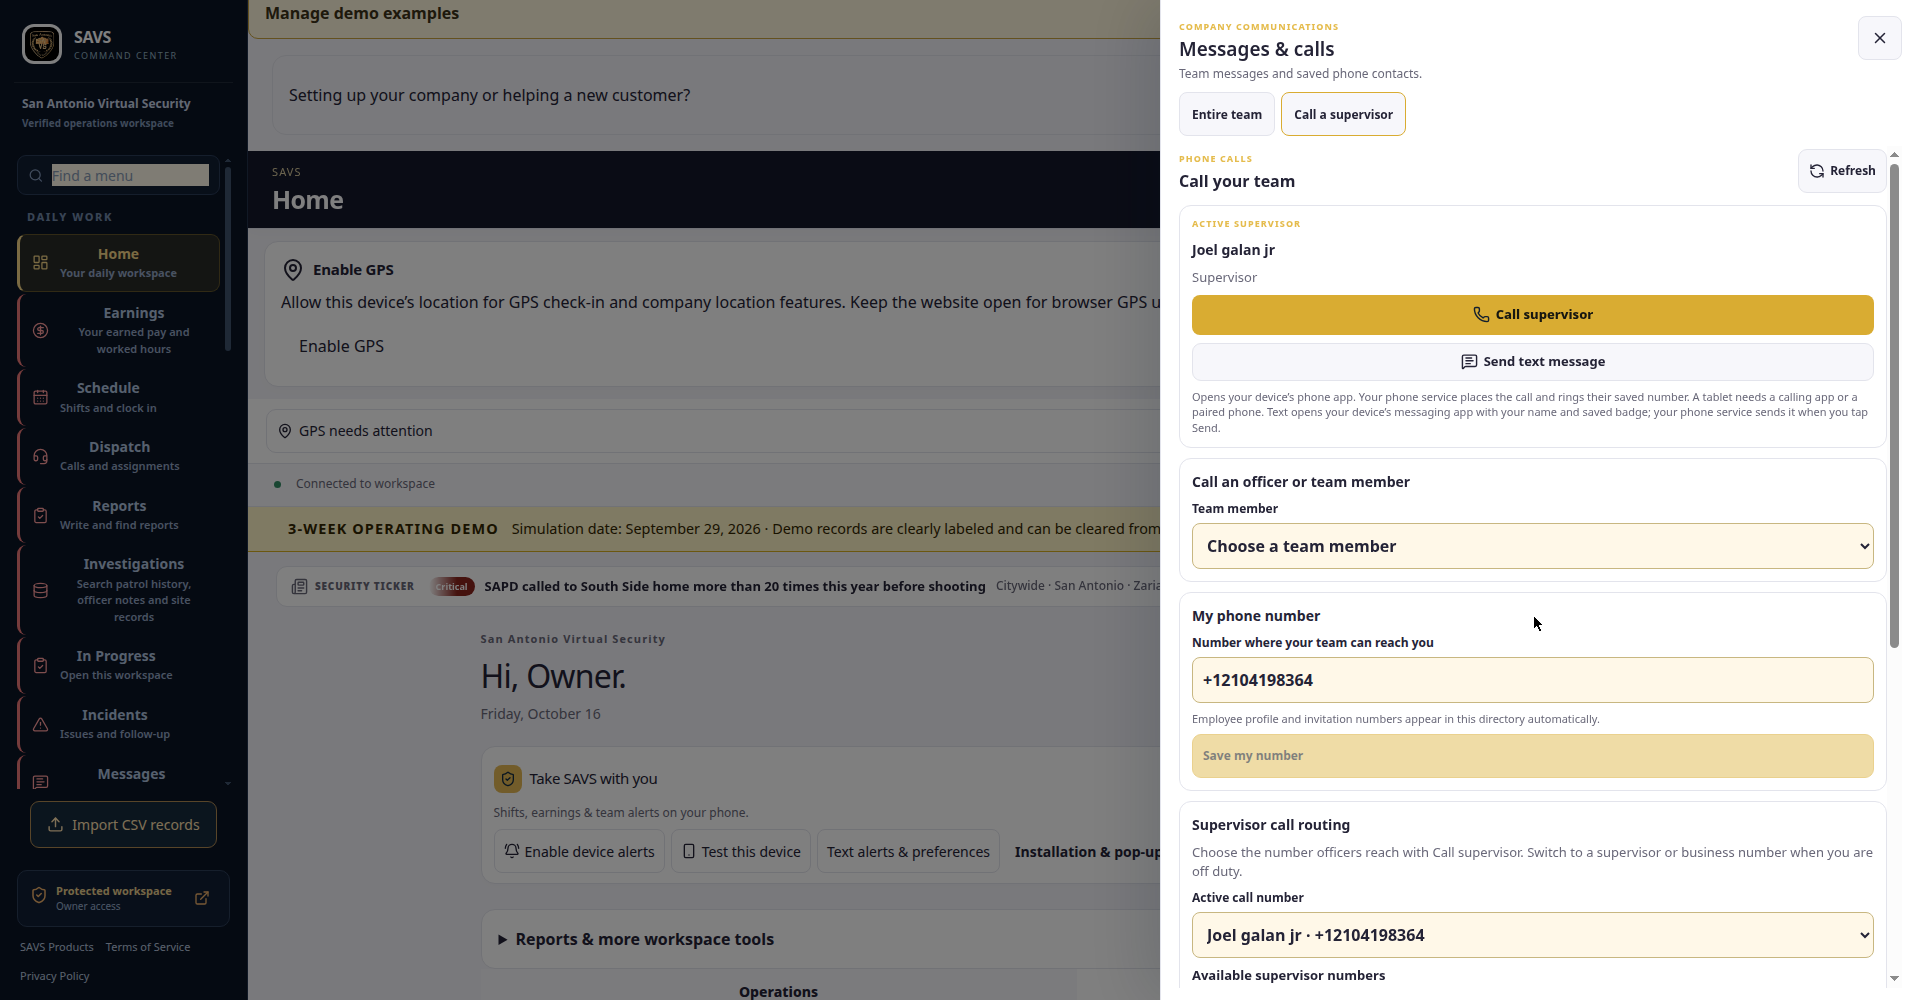1920x1000 pixels.
Task: Click the yellow Call supervisor button
Action: pos(1532,315)
